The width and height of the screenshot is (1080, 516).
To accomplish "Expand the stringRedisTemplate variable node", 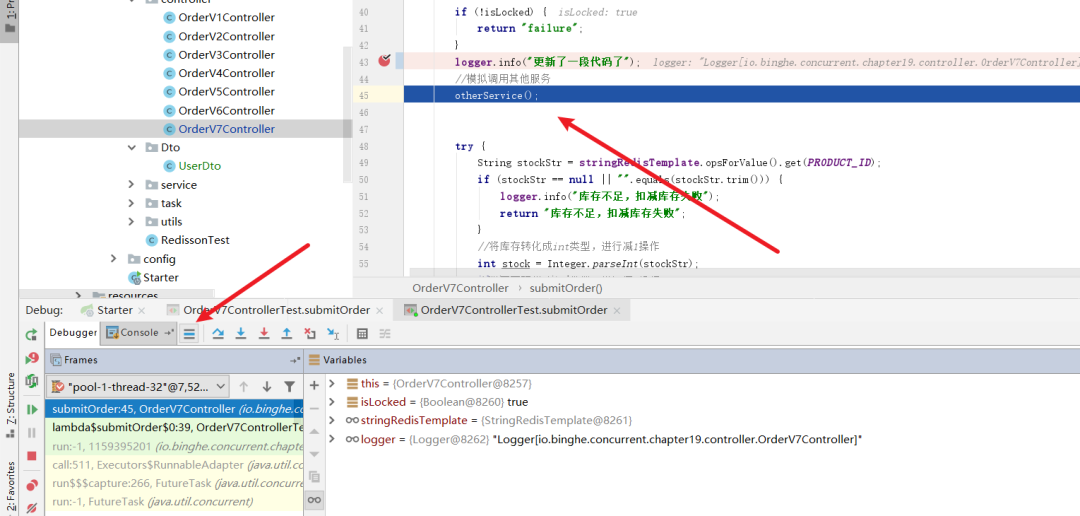I will tap(332, 420).
